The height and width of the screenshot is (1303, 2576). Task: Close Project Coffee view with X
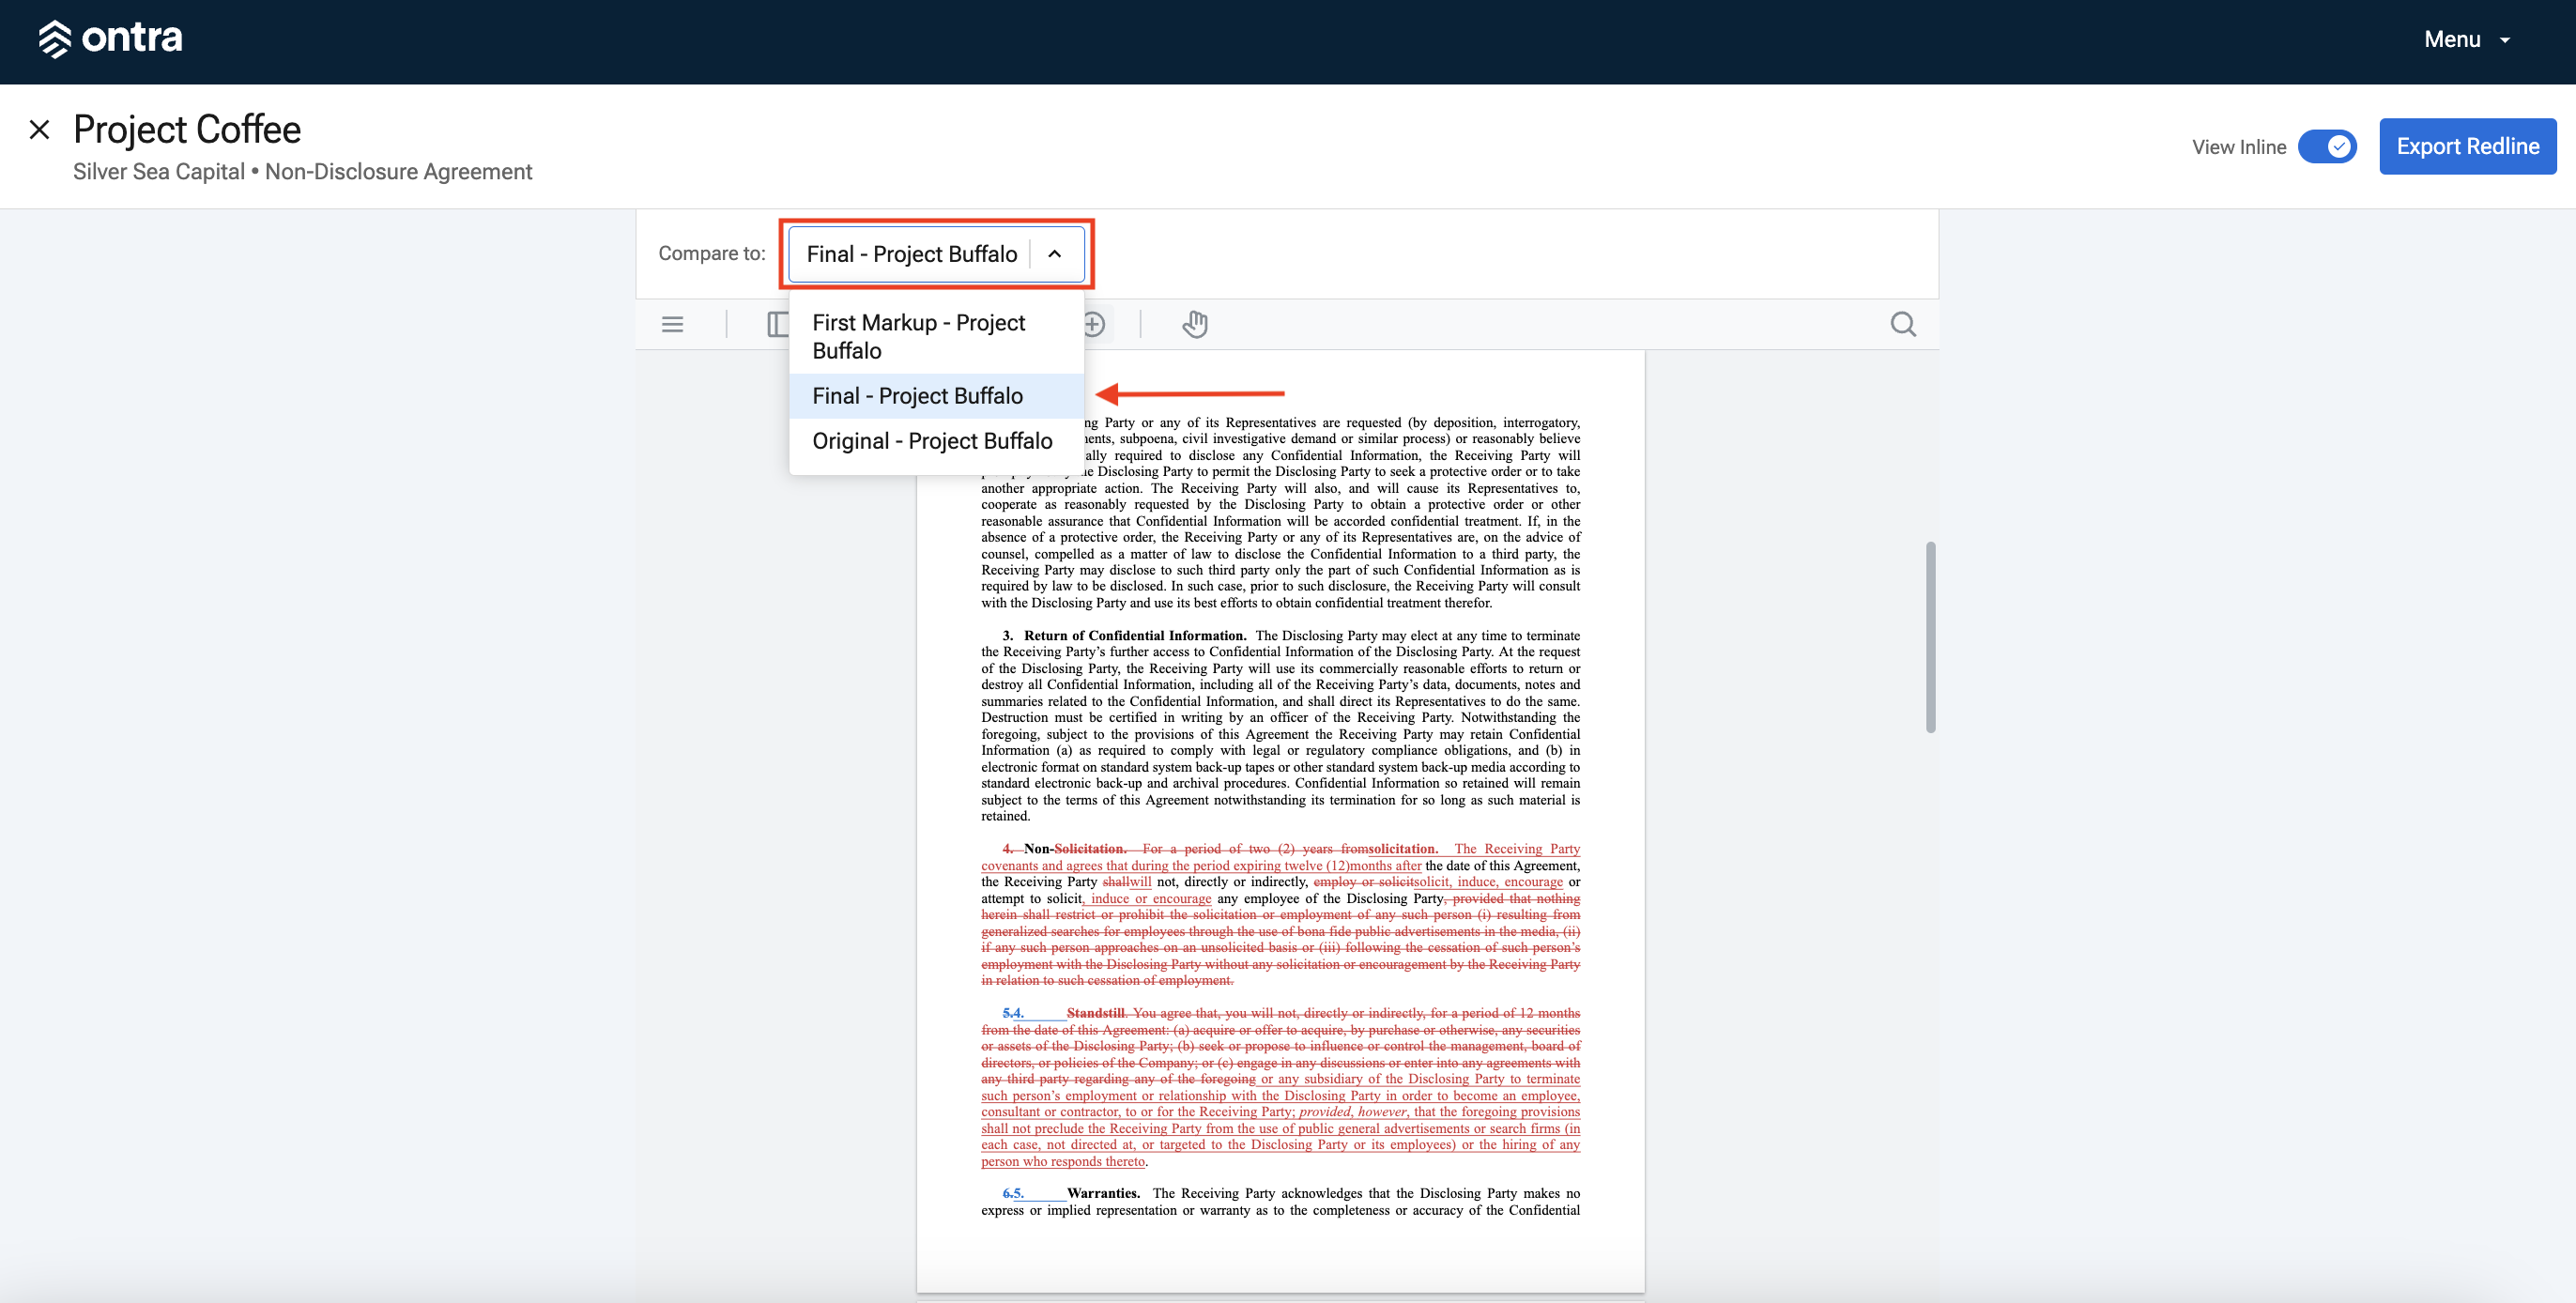coord(39,129)
